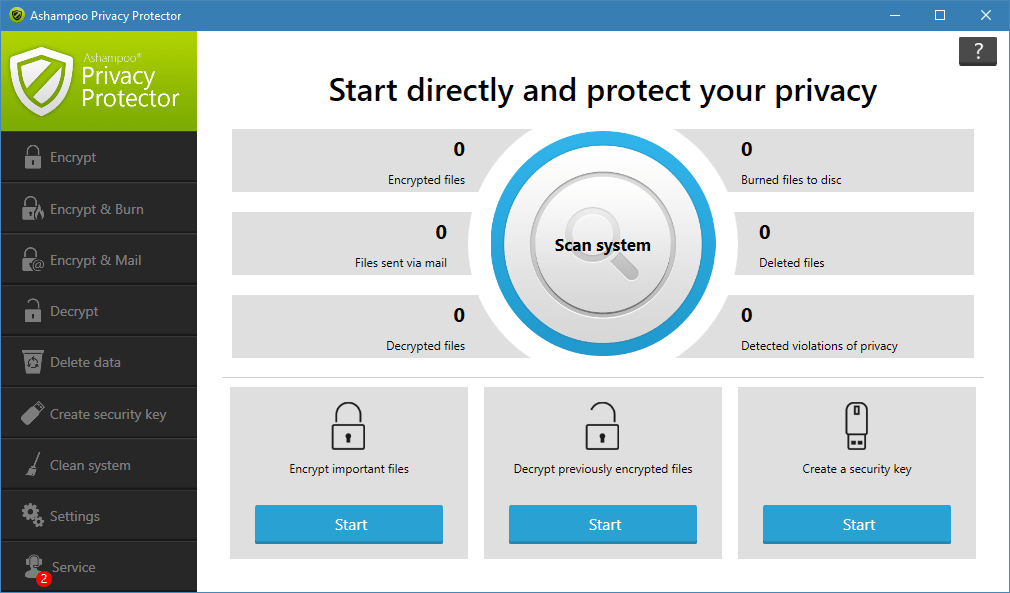Start decrypting previously encrypted files

coord(602,524)
